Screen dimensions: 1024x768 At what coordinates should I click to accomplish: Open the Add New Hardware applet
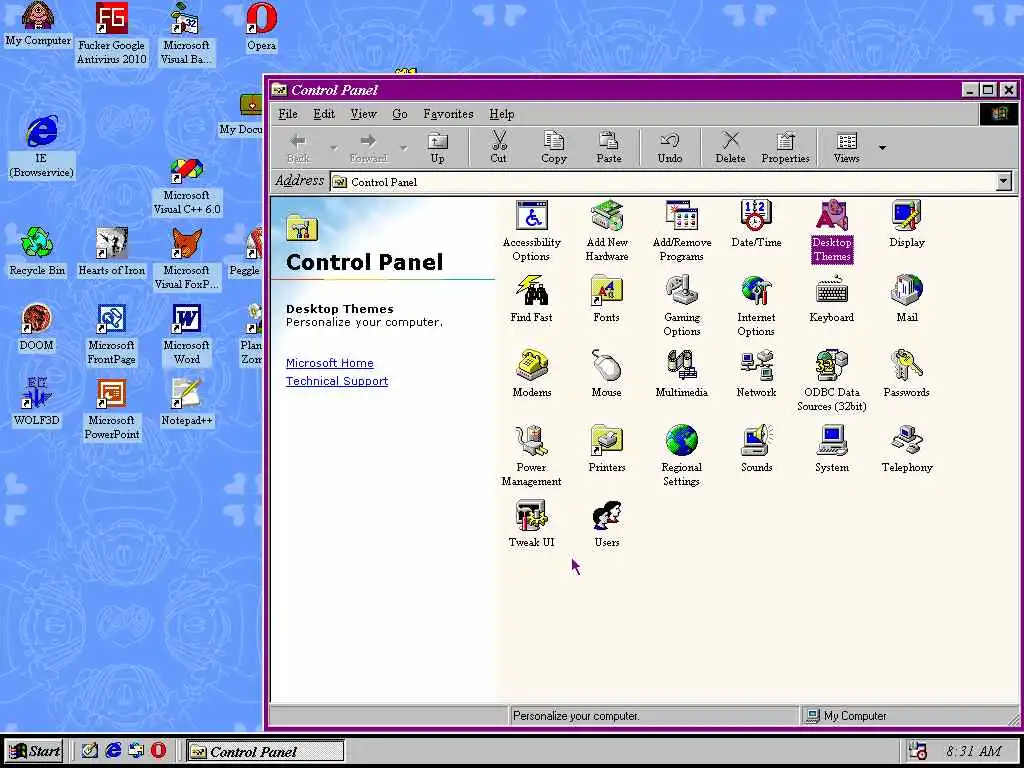(x=607, y=231)
